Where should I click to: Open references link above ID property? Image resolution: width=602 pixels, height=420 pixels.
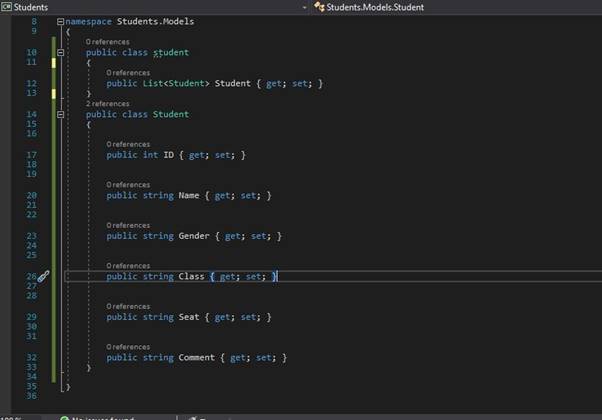pyautogui.click(x=128, y=144)
